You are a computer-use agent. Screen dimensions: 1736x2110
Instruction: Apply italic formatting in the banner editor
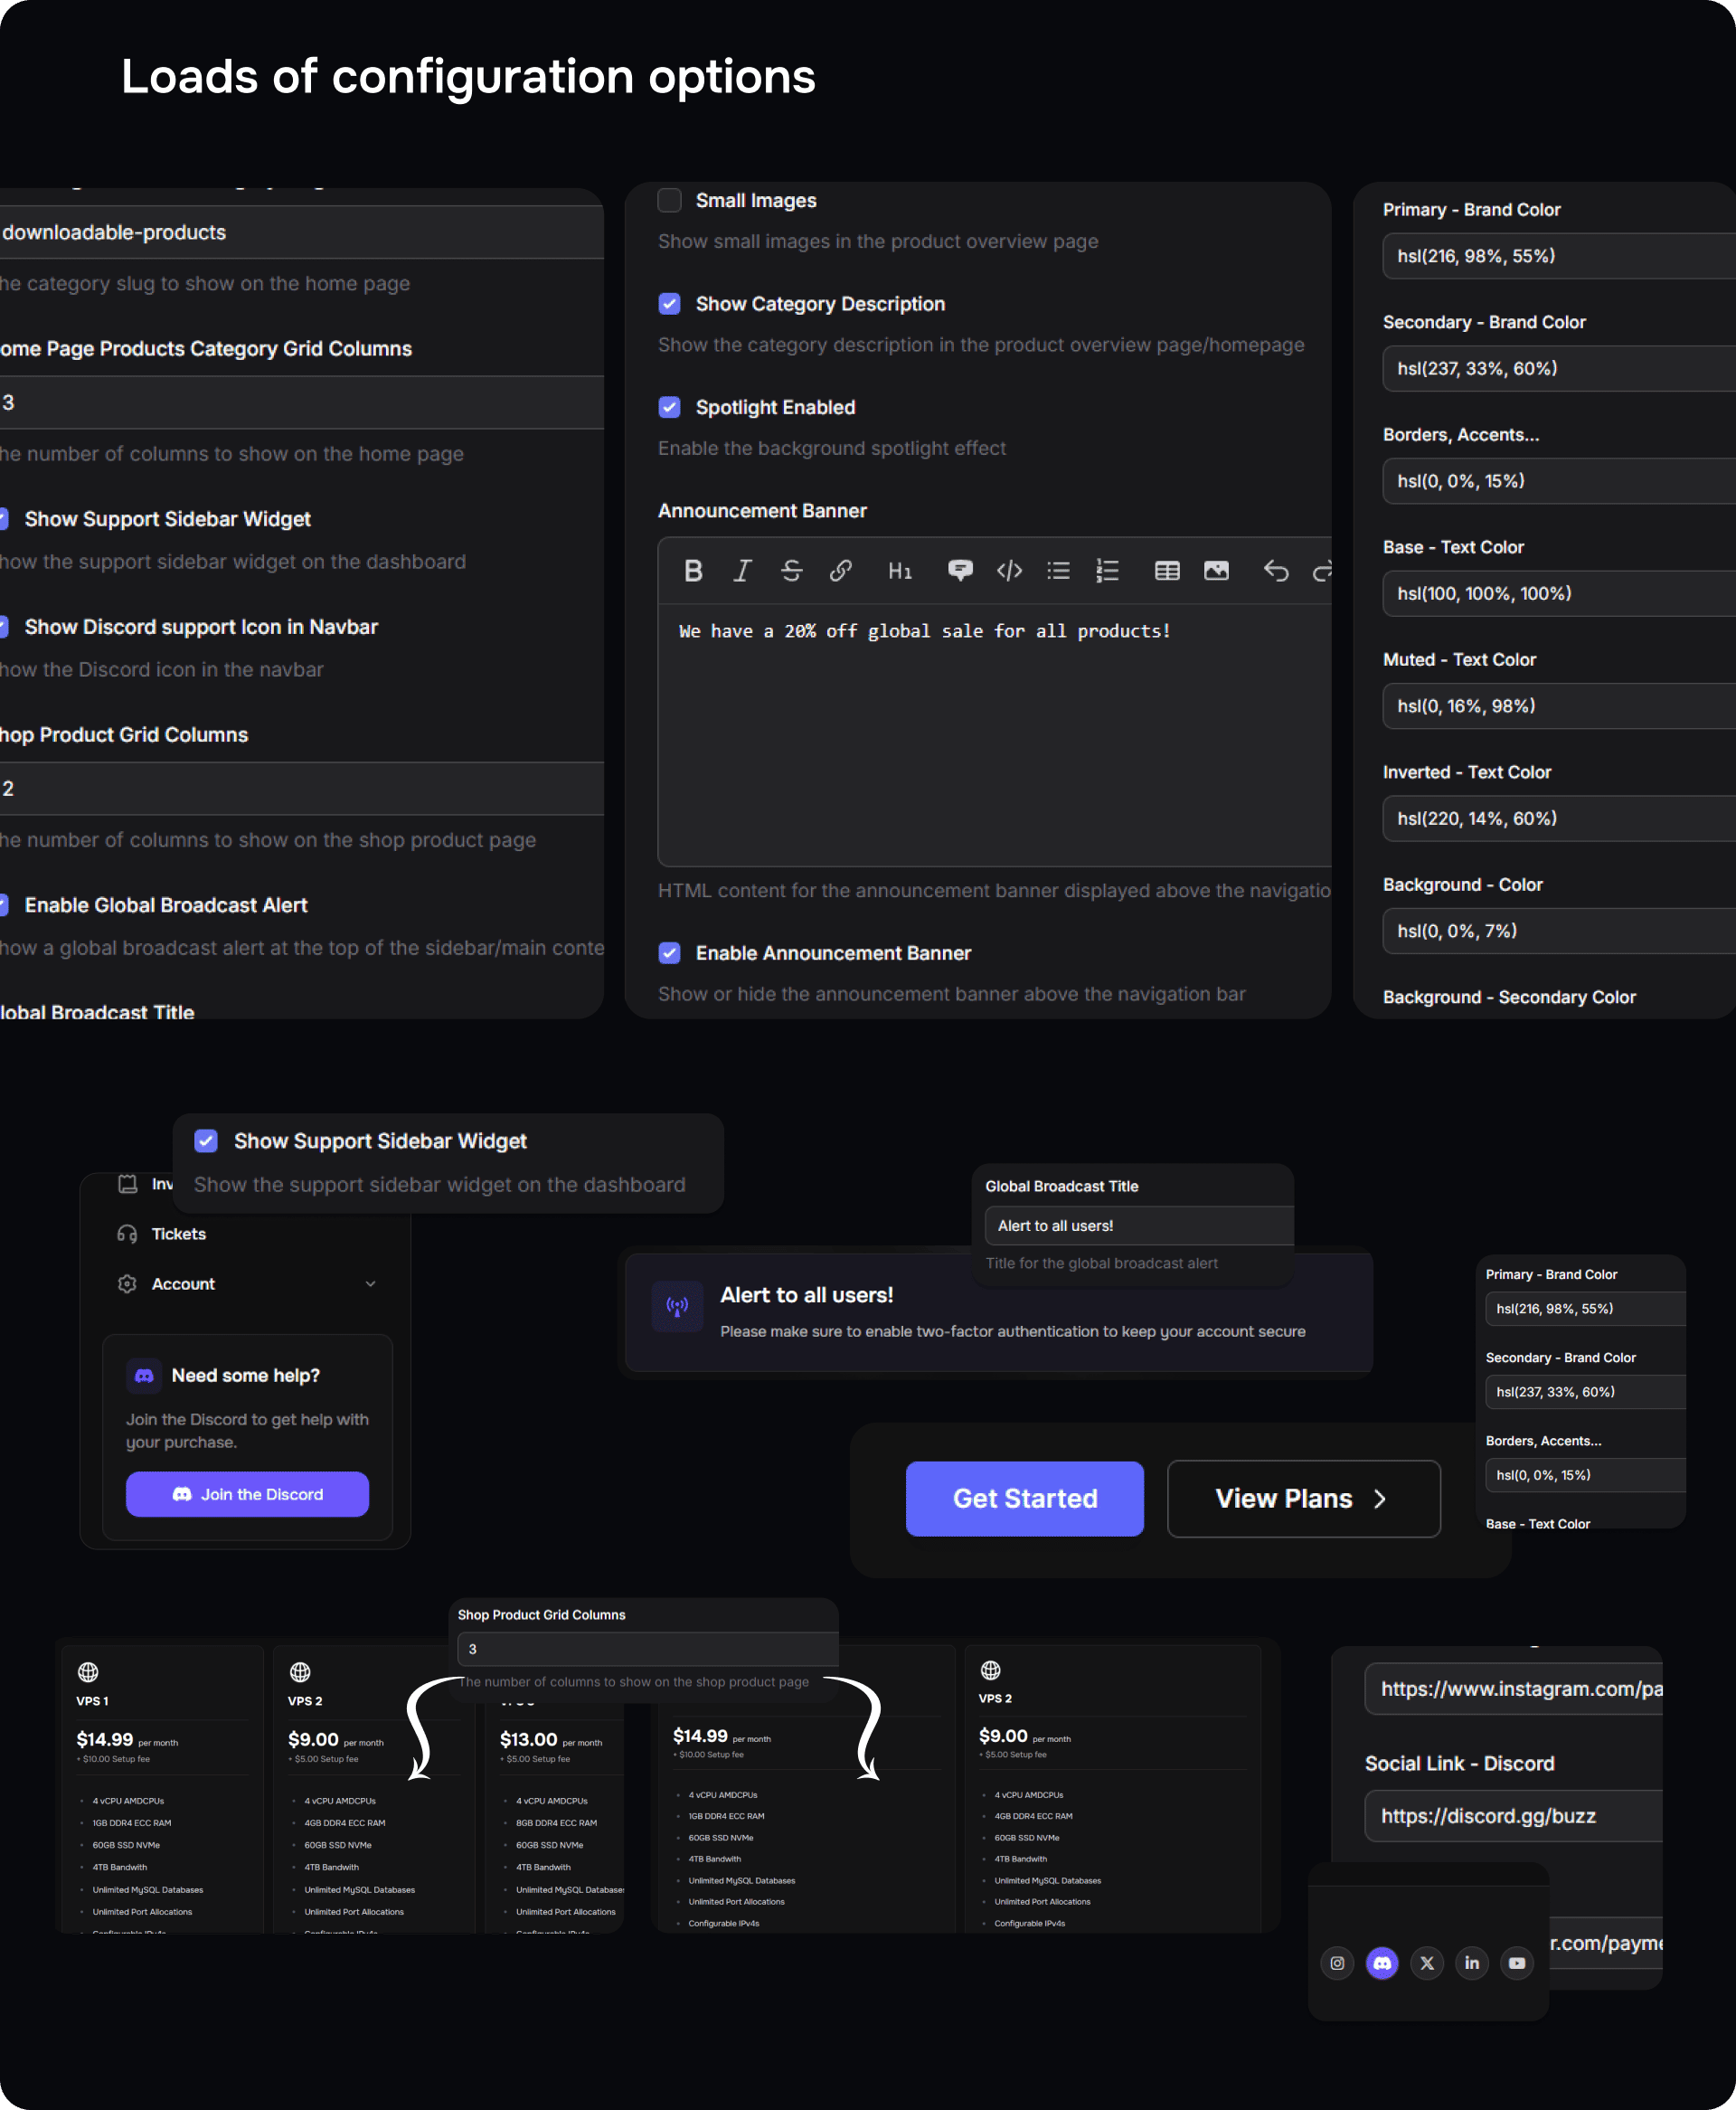[742, 571]
